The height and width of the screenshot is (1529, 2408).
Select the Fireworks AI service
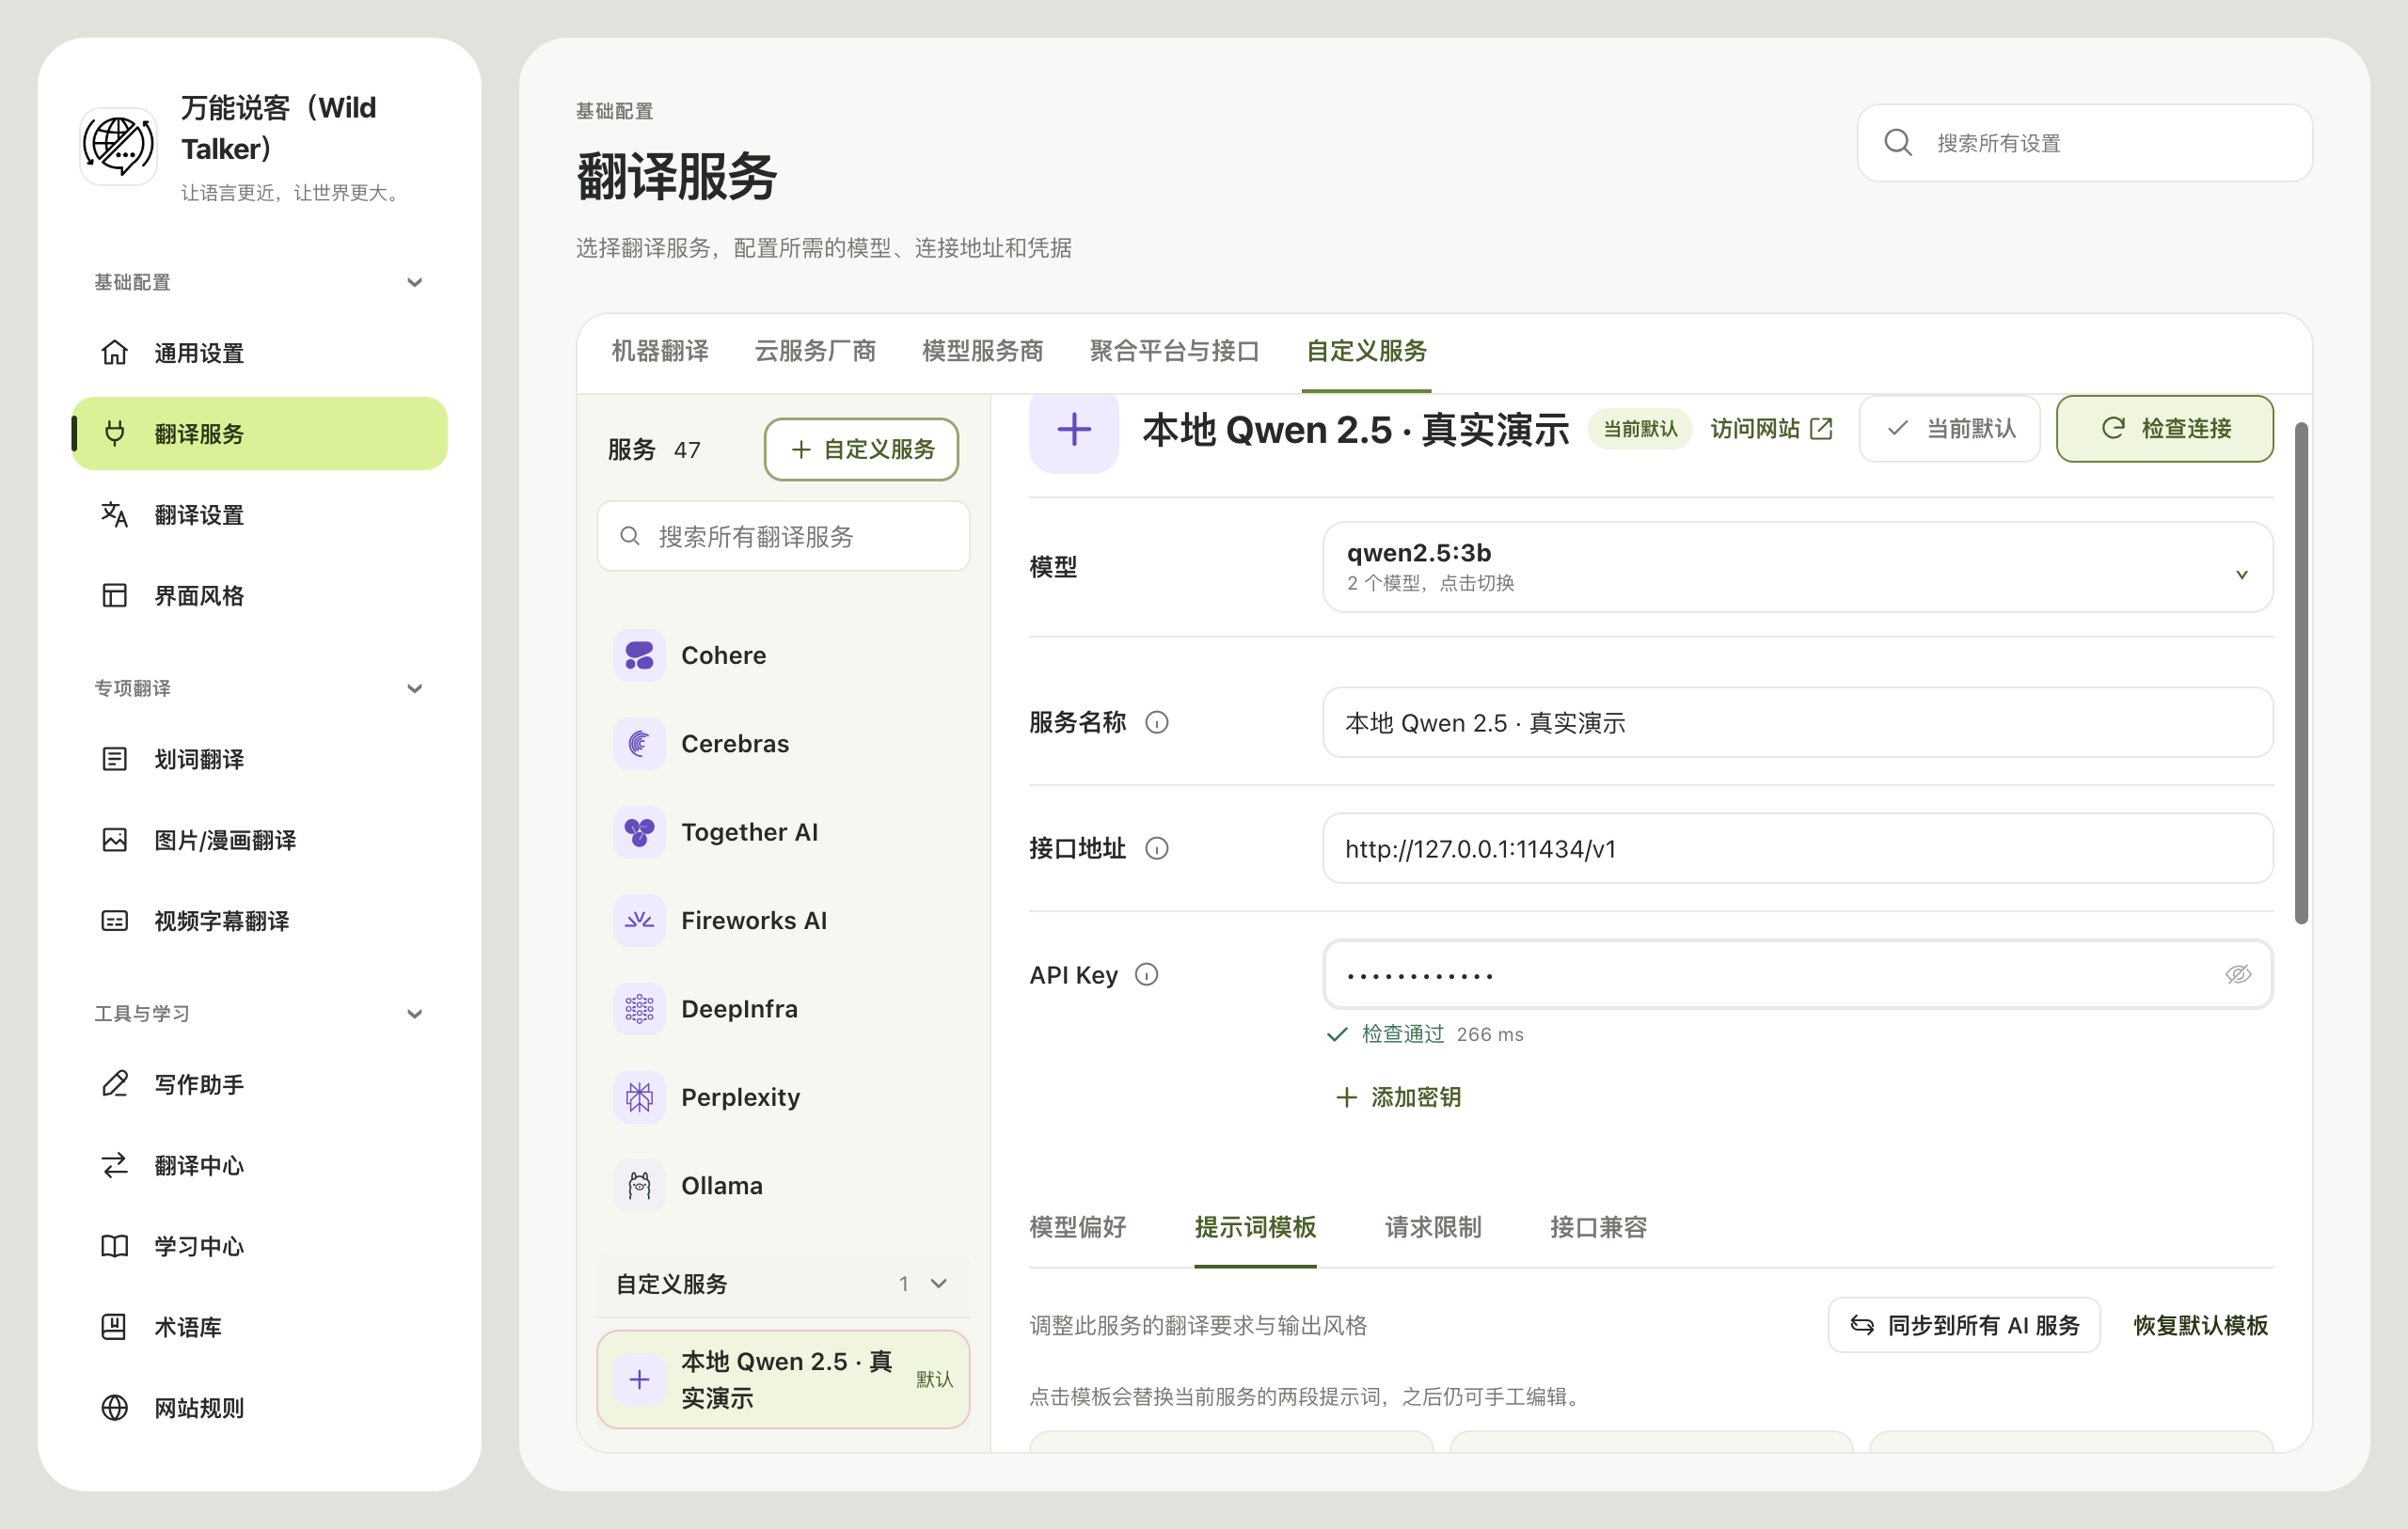pos(783,921)
